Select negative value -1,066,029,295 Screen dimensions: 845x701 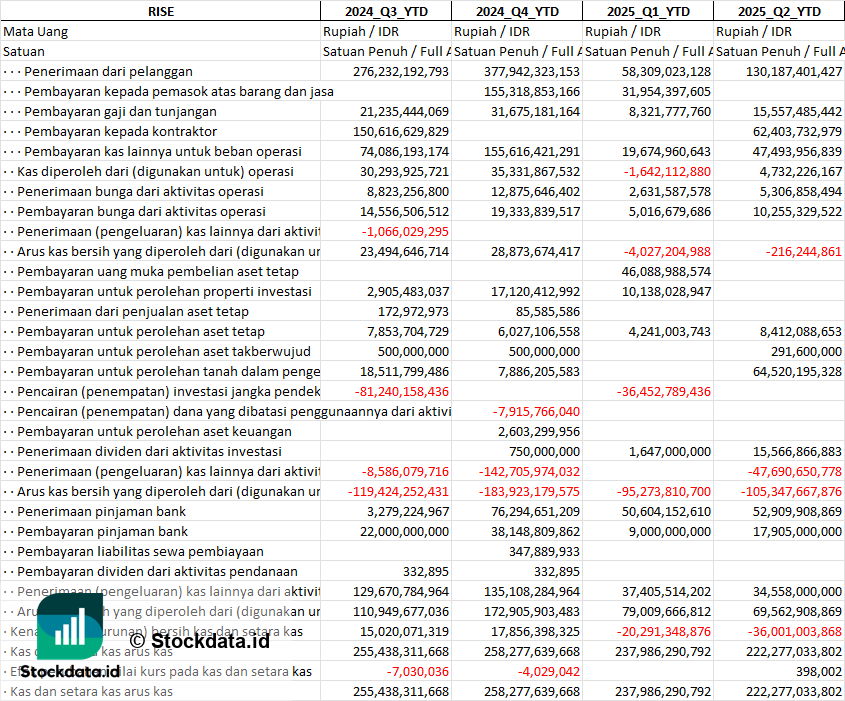[x=405, y=231]
